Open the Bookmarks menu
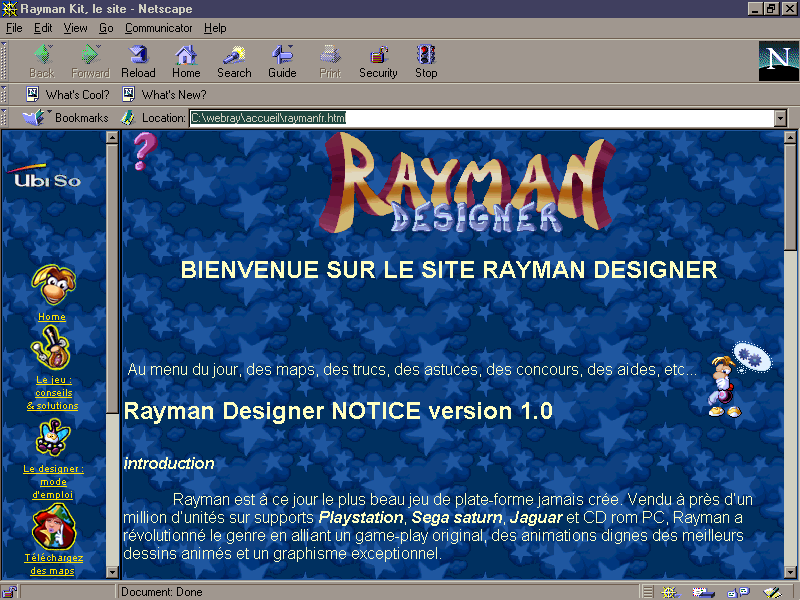Viewport: 800px width, 600px height. (66, 118)
